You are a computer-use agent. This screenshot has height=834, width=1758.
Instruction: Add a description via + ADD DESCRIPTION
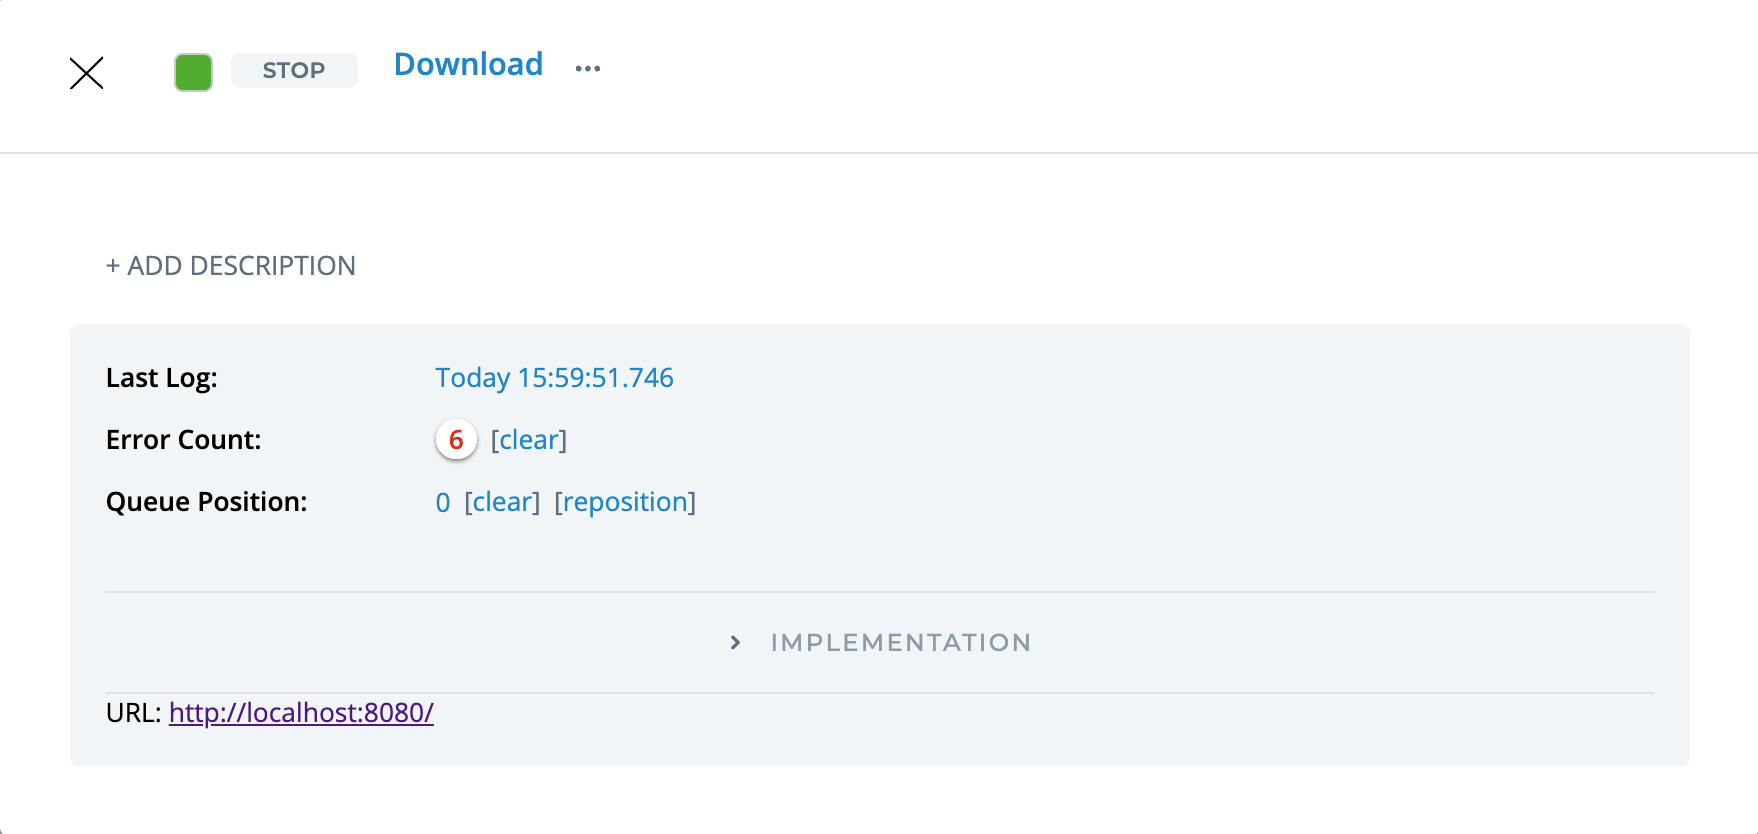[241, 266]
